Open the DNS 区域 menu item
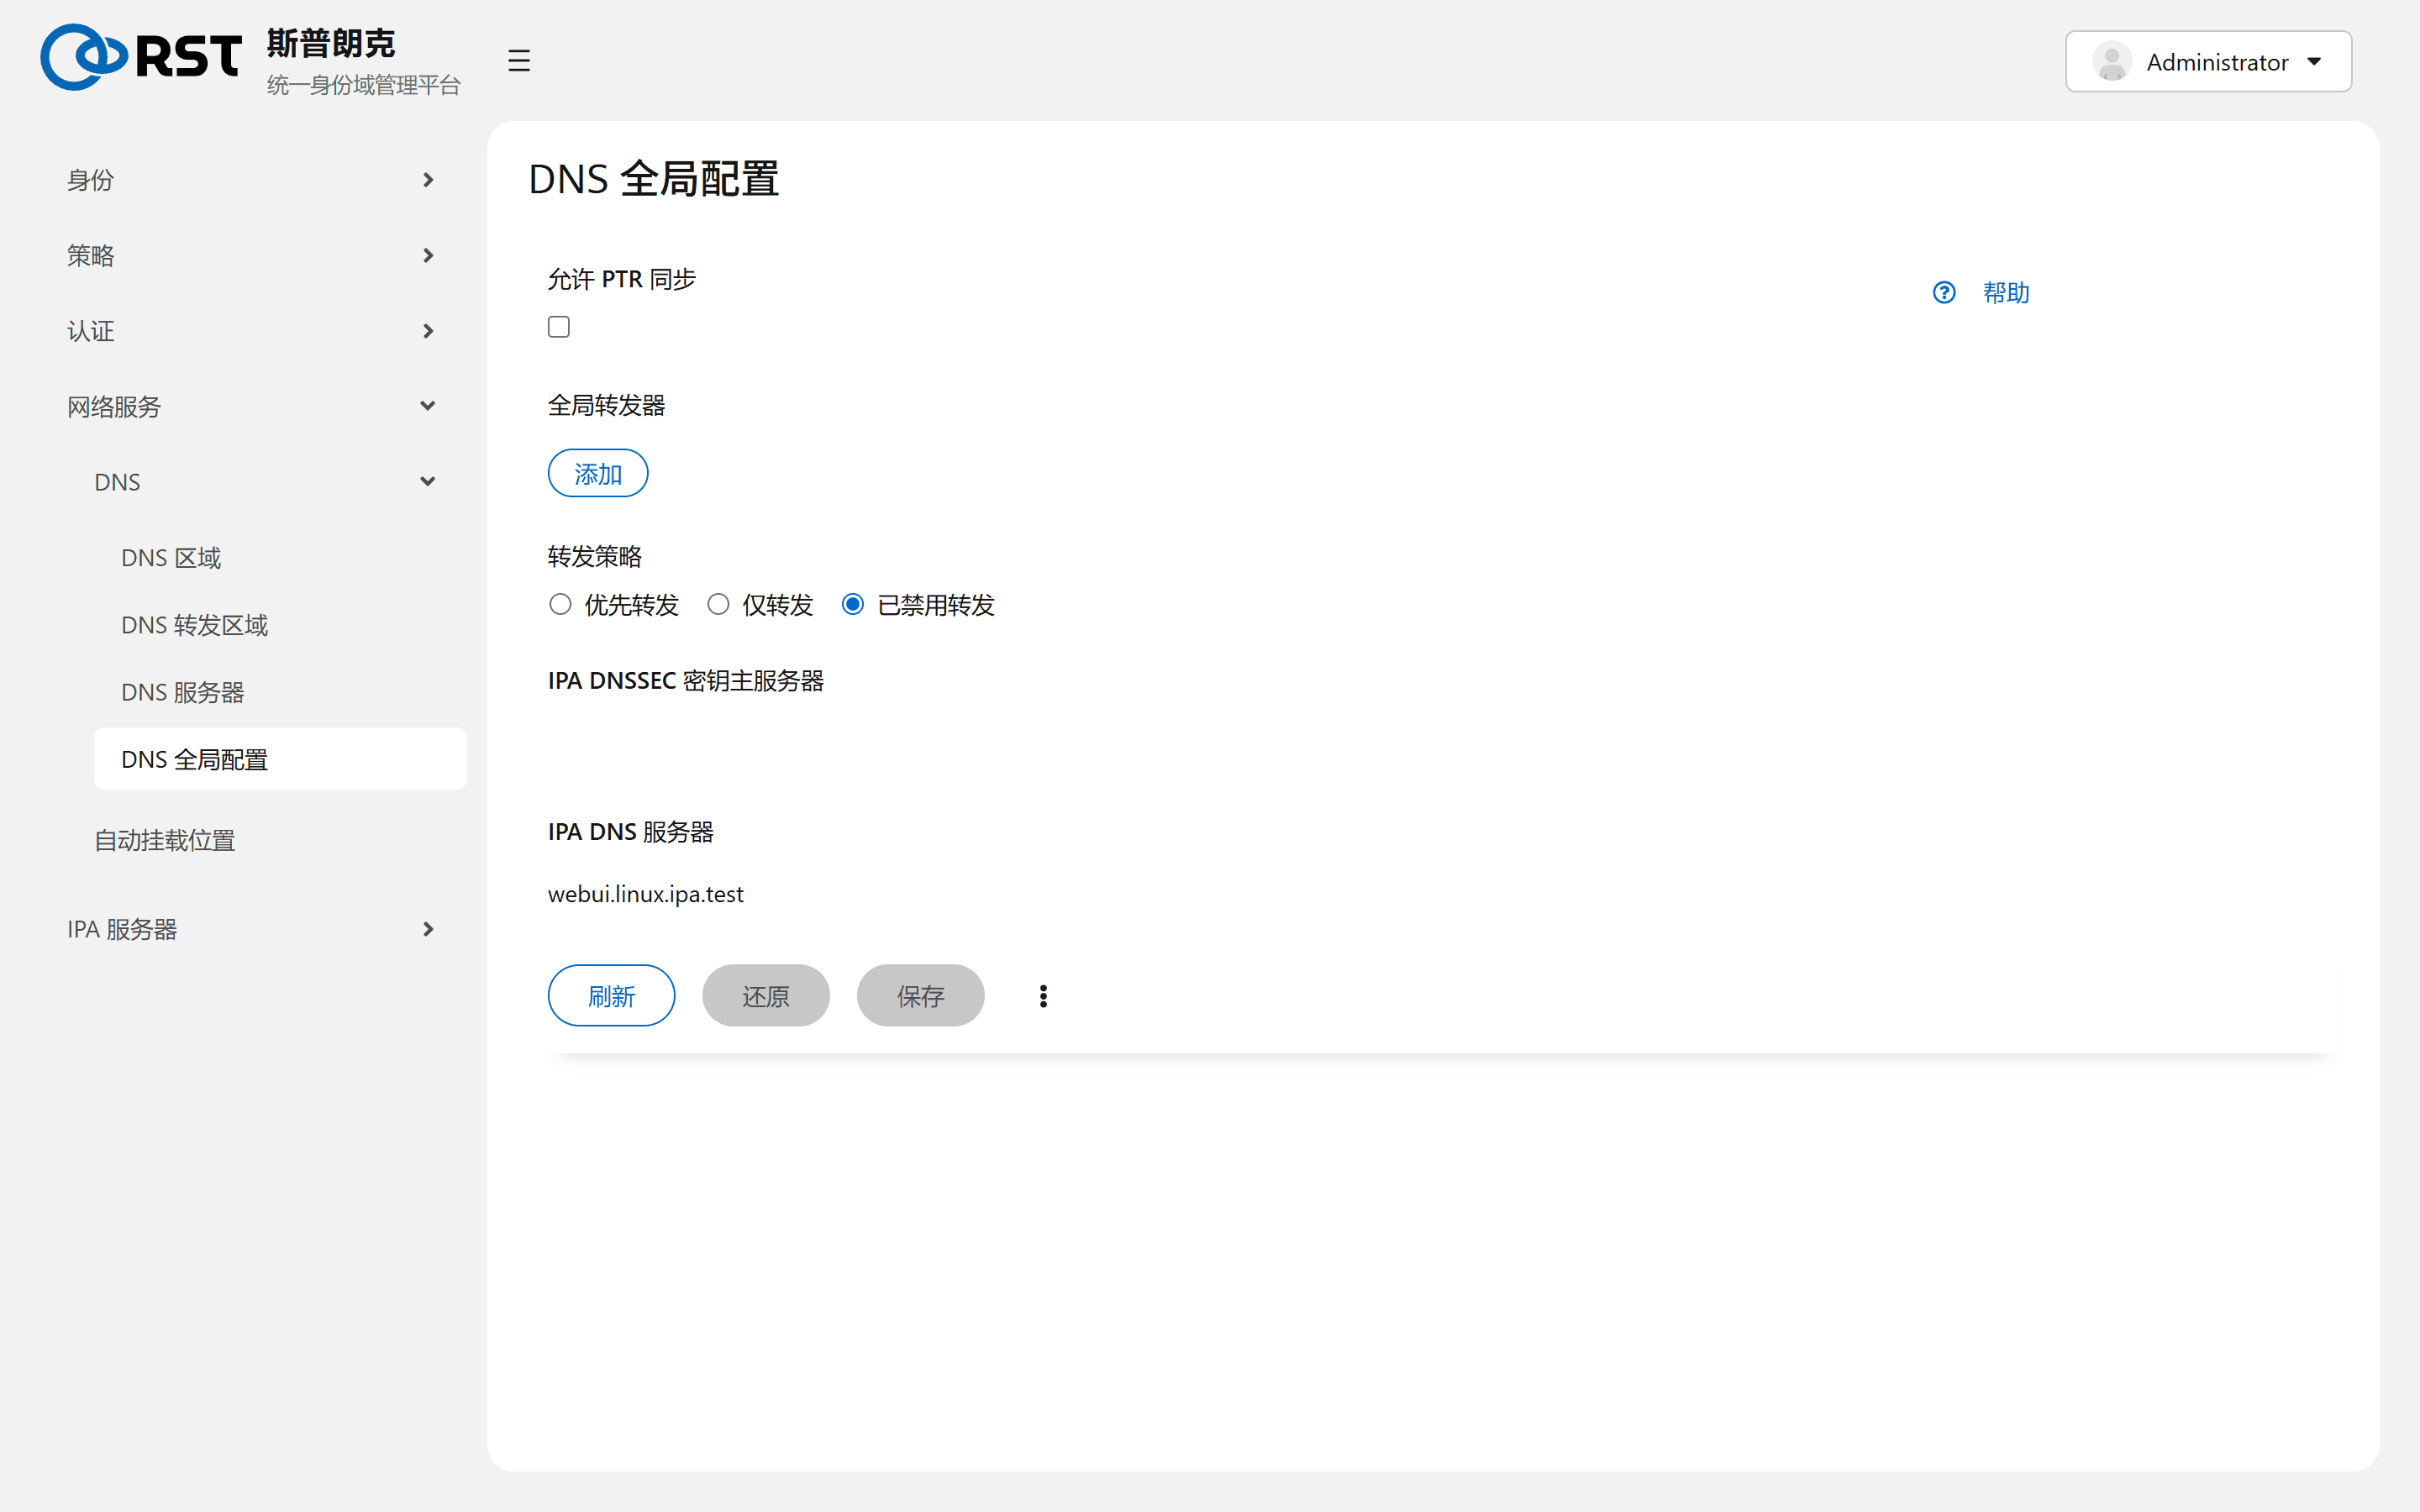Image resolution: width=2420 pixels, height=1512 pixels. pyautogui.click(x=171, y=558)
